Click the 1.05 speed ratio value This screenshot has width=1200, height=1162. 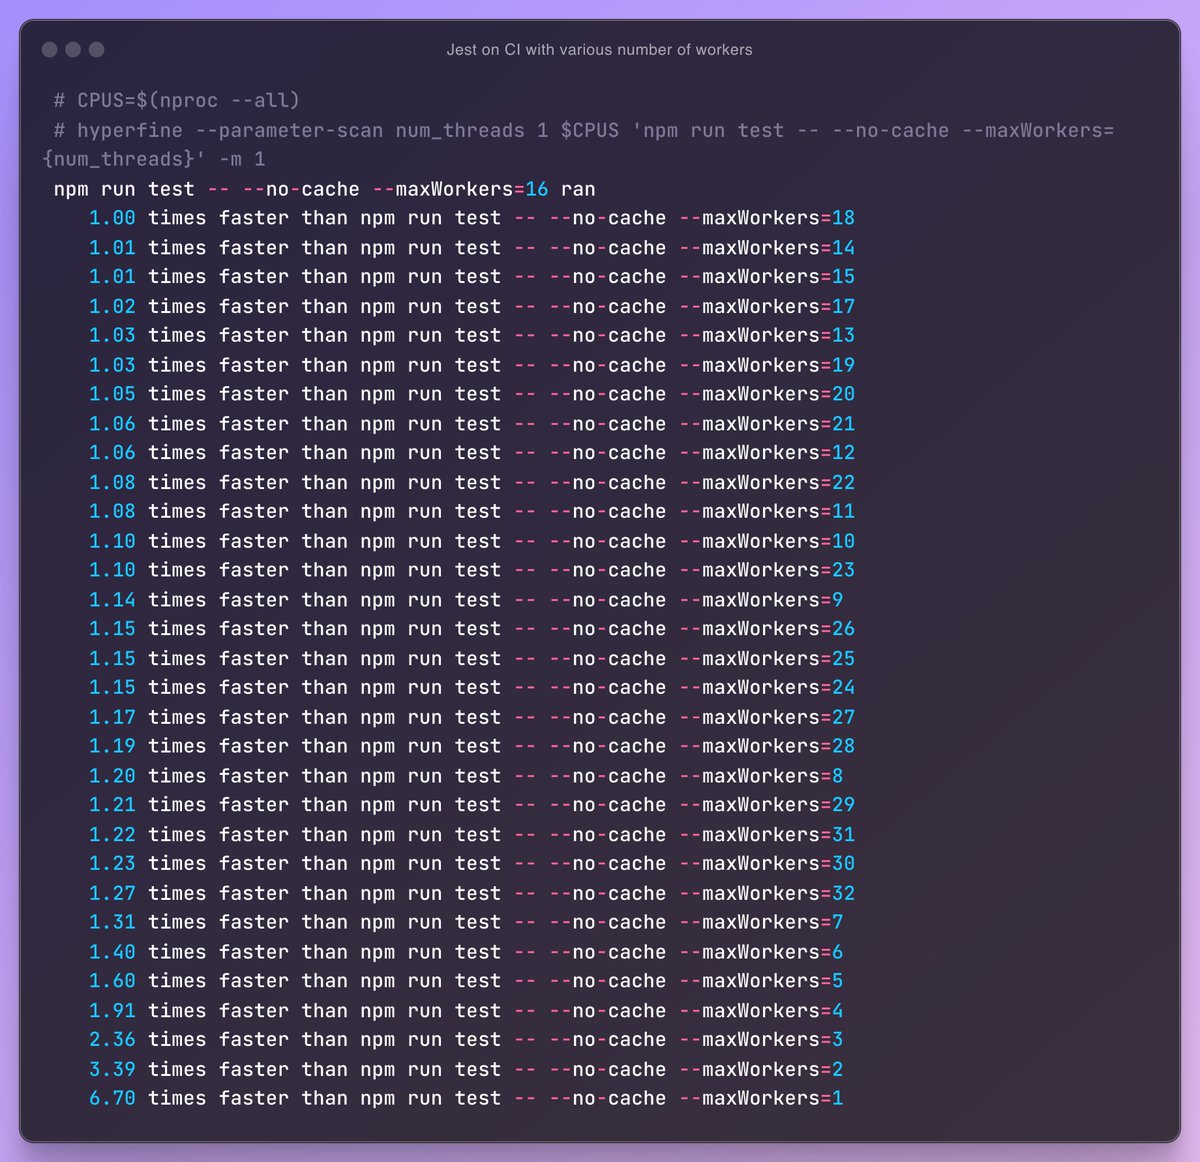tap(112, 395)
